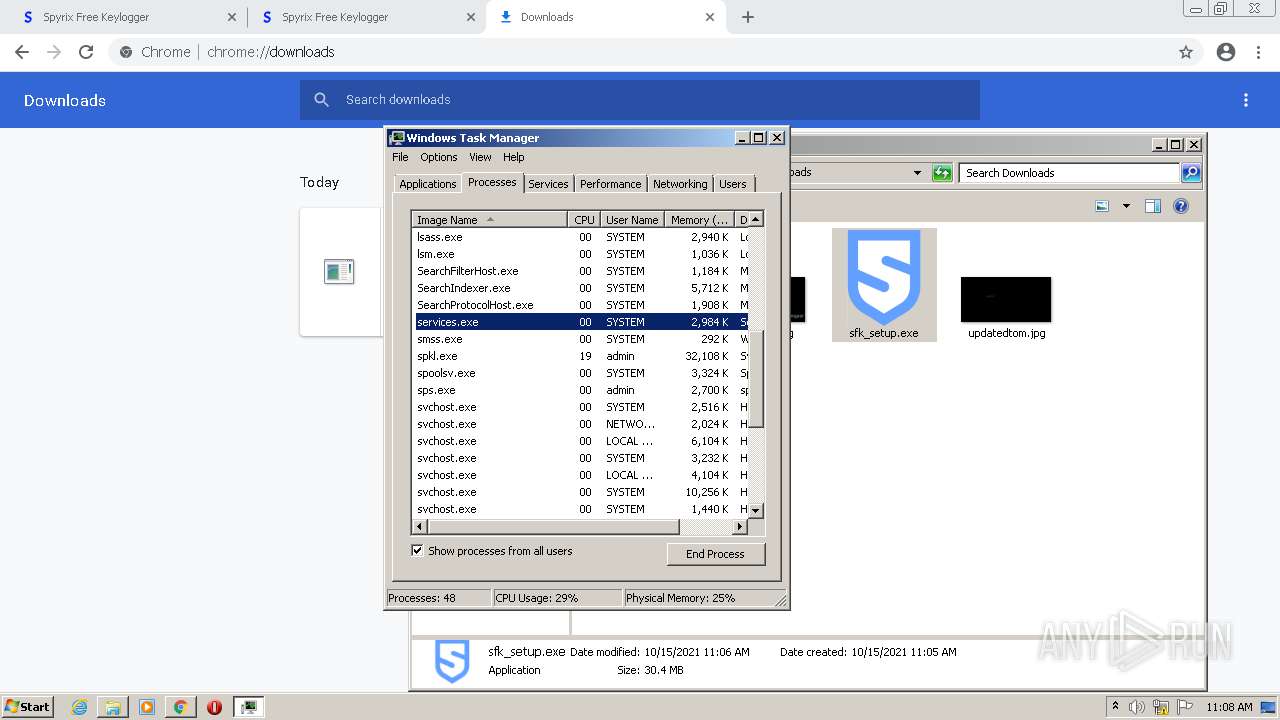
Task: Click the downloaded file icon under Today
Action: (339, 271)
